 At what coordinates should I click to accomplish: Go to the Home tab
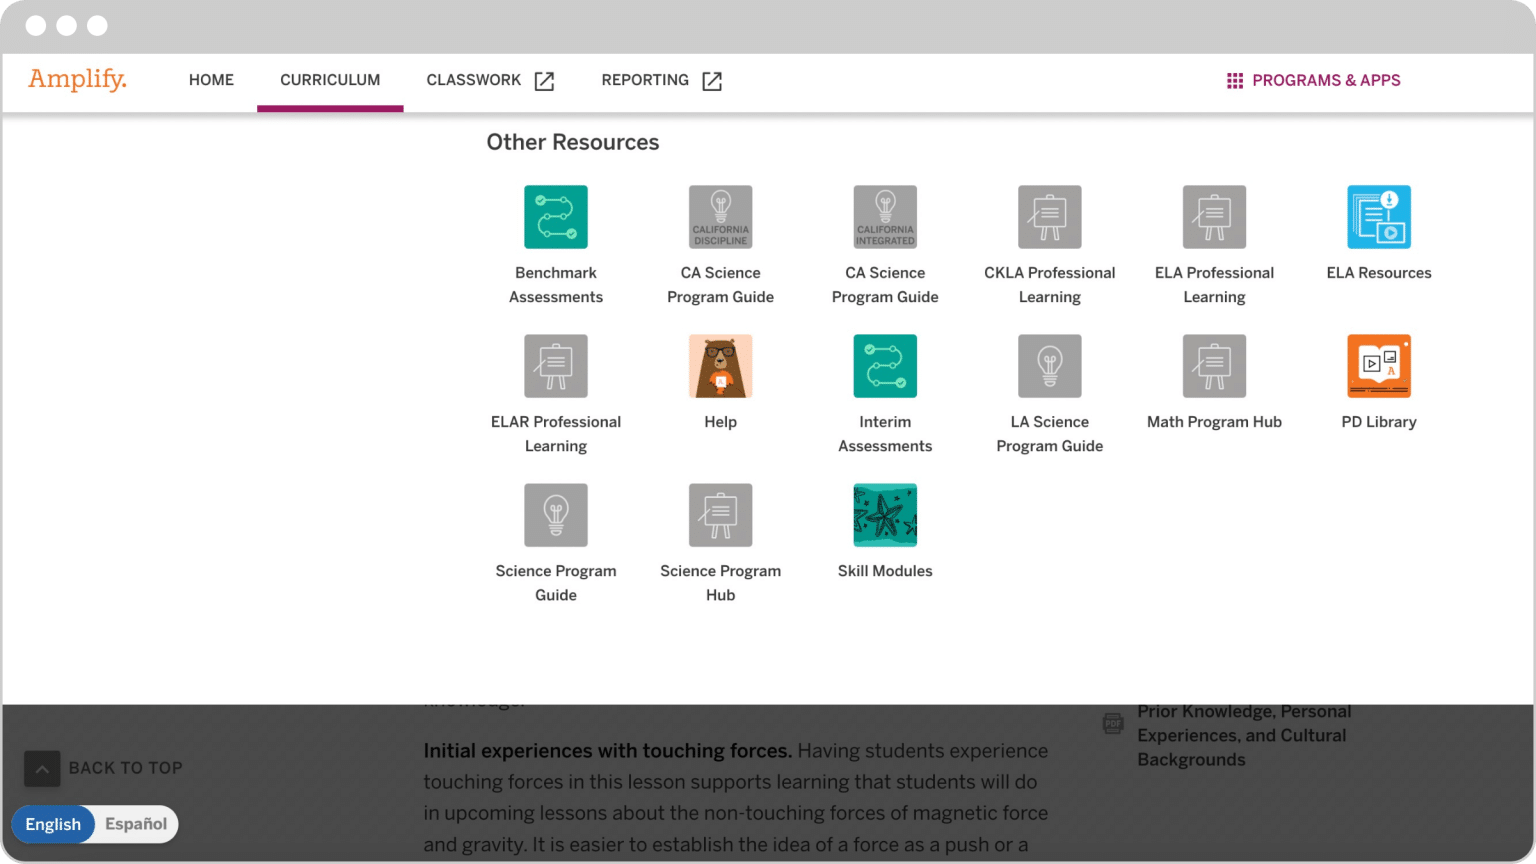click(x=211, y=80)
